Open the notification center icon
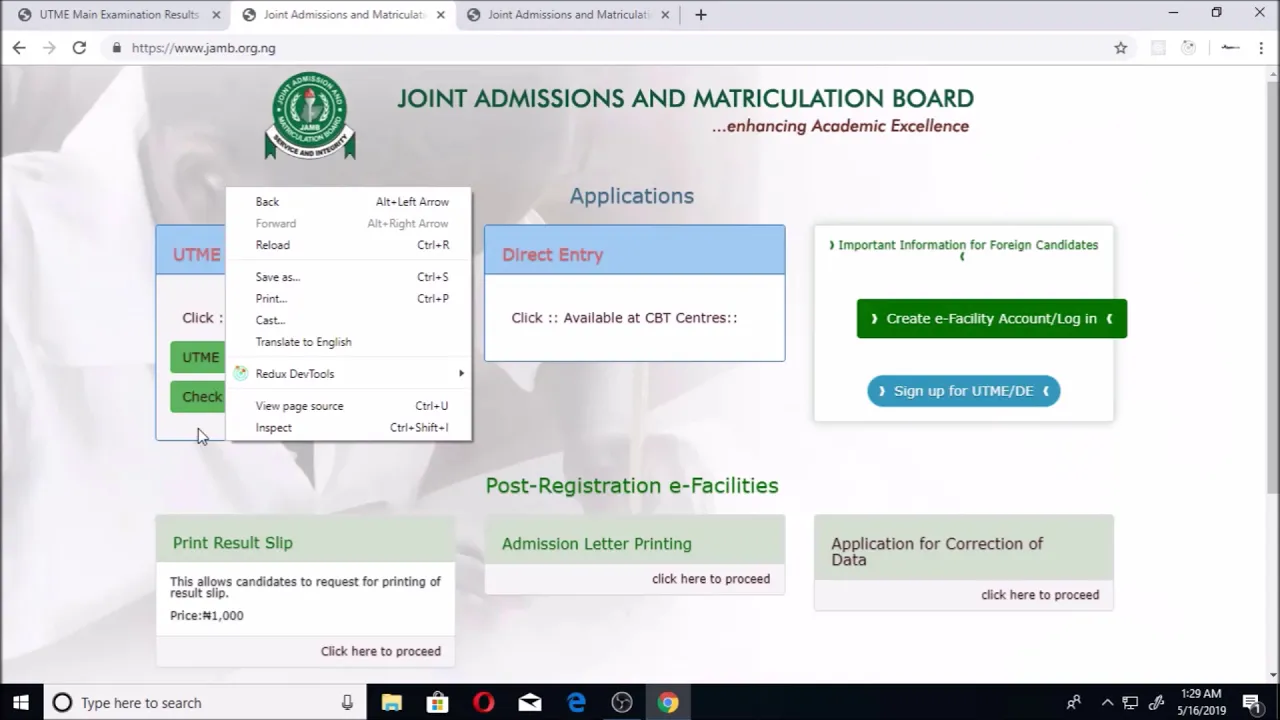Image resolution: width=1280 pixels, height=720 pixels. (x=1252, y=702)
